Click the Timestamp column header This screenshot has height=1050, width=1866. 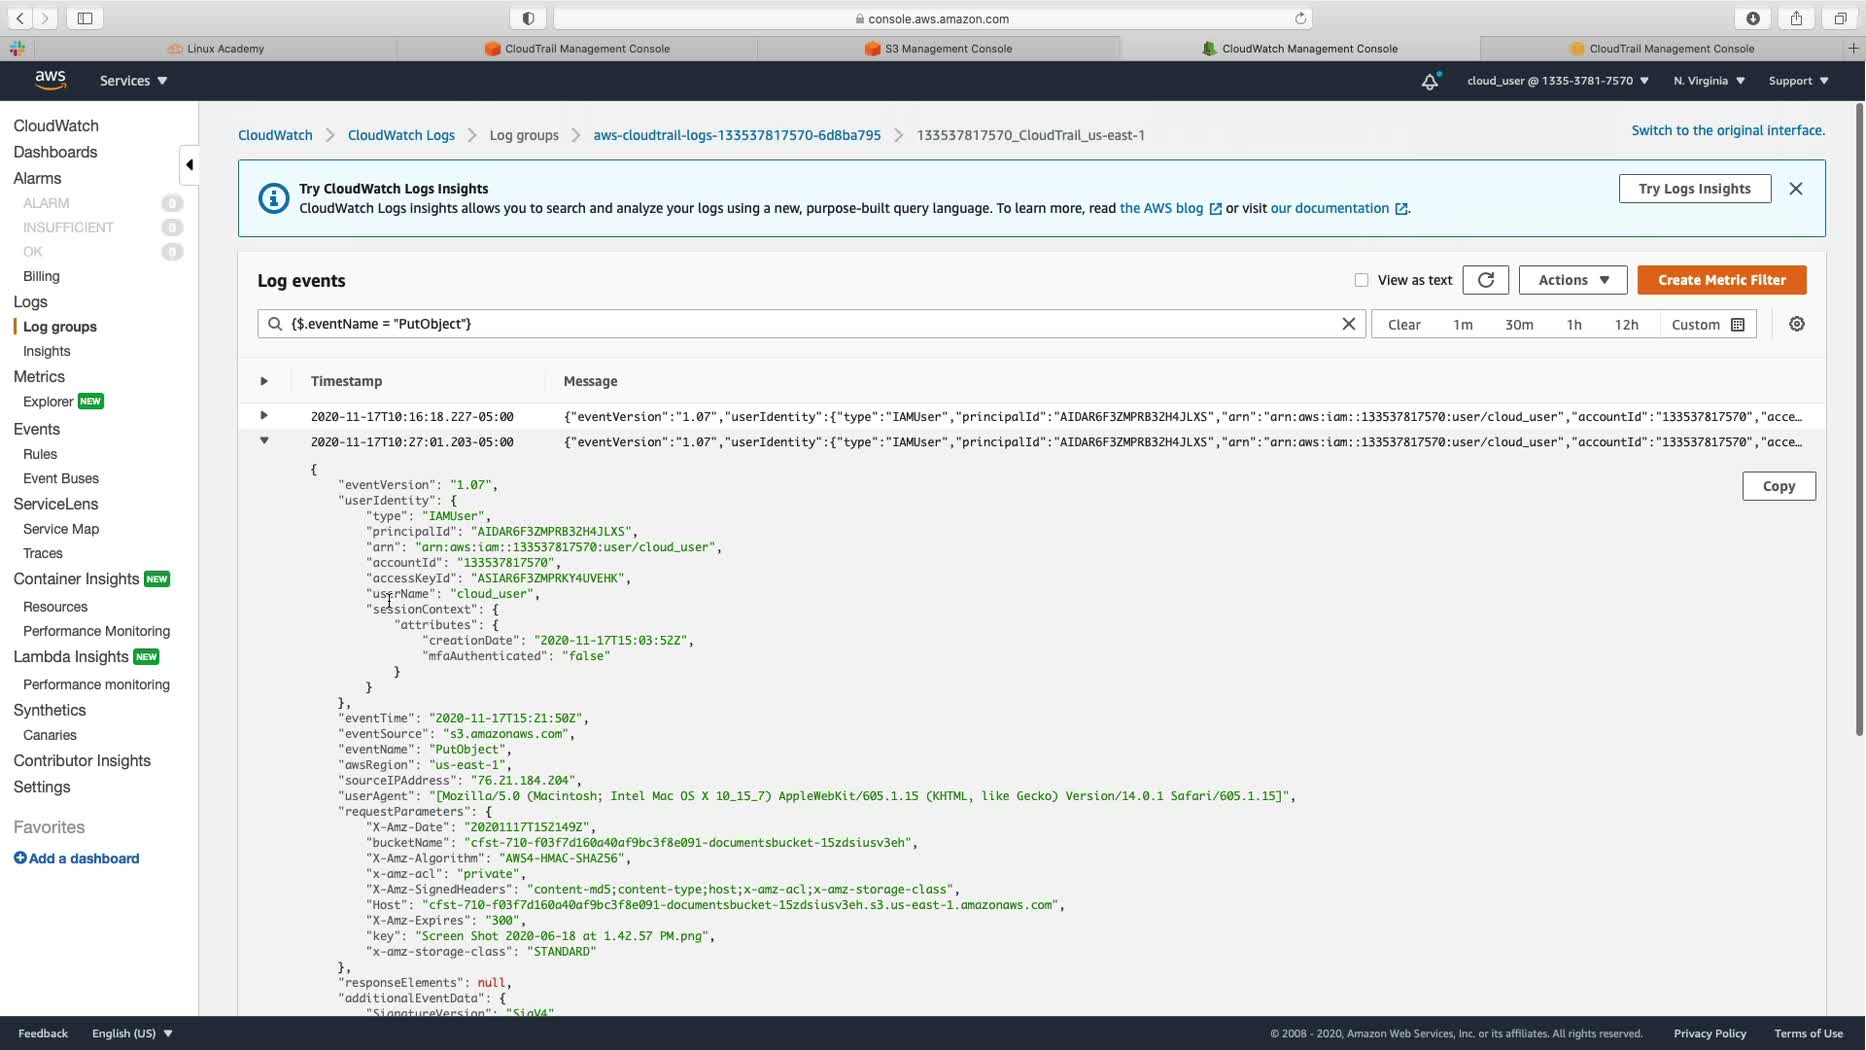click(x=346, y=381)
